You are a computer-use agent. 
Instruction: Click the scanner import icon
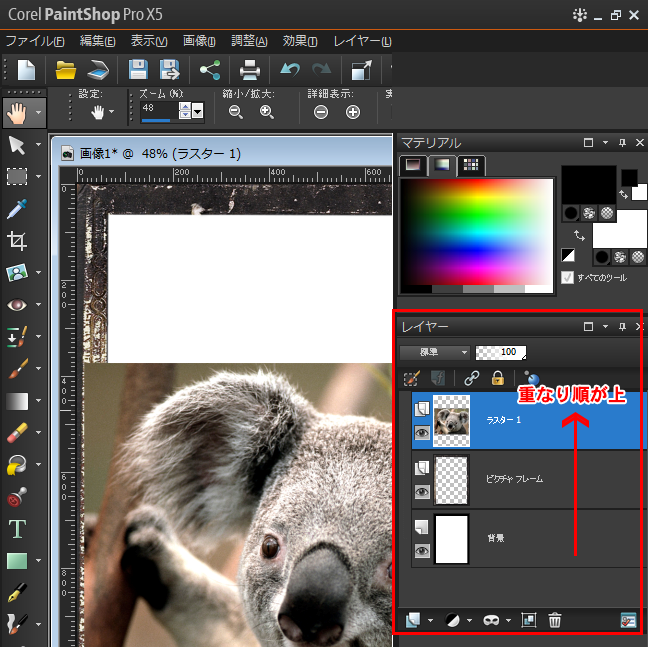[x=98, y=70]
